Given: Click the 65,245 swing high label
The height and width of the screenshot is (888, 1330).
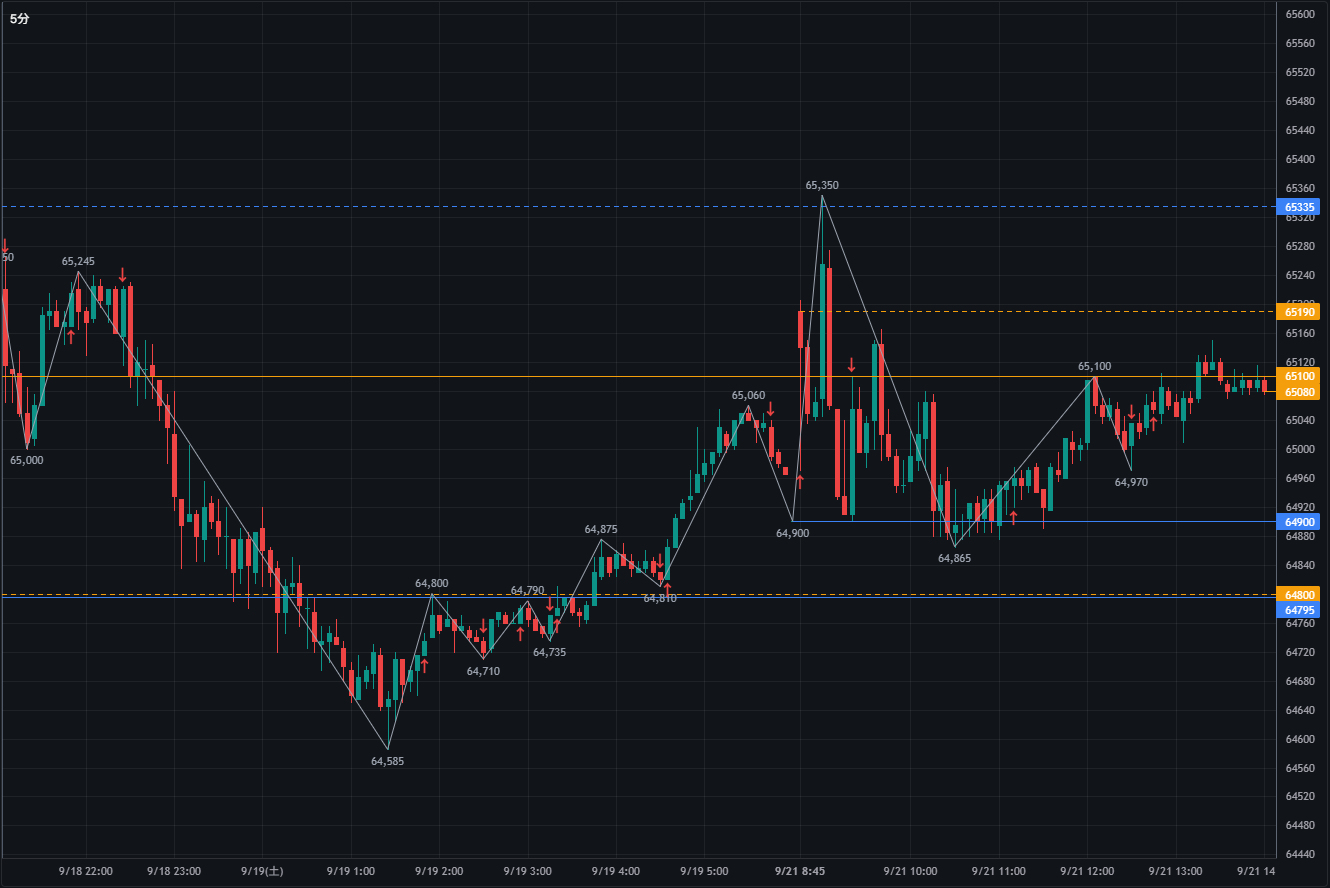Looking at the screenshot, I should (78, 261).
